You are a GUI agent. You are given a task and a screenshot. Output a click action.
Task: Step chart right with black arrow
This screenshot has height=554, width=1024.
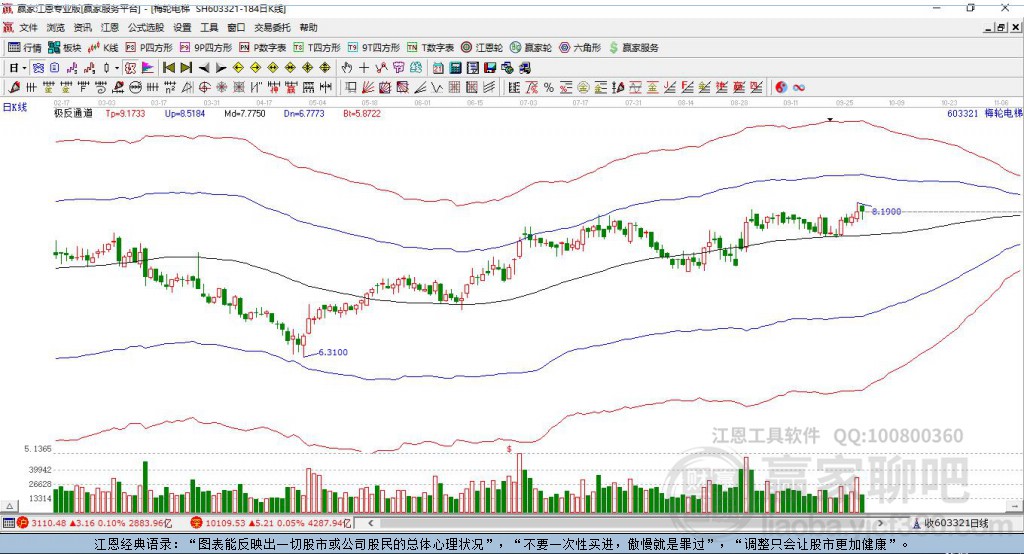point(221,68)
